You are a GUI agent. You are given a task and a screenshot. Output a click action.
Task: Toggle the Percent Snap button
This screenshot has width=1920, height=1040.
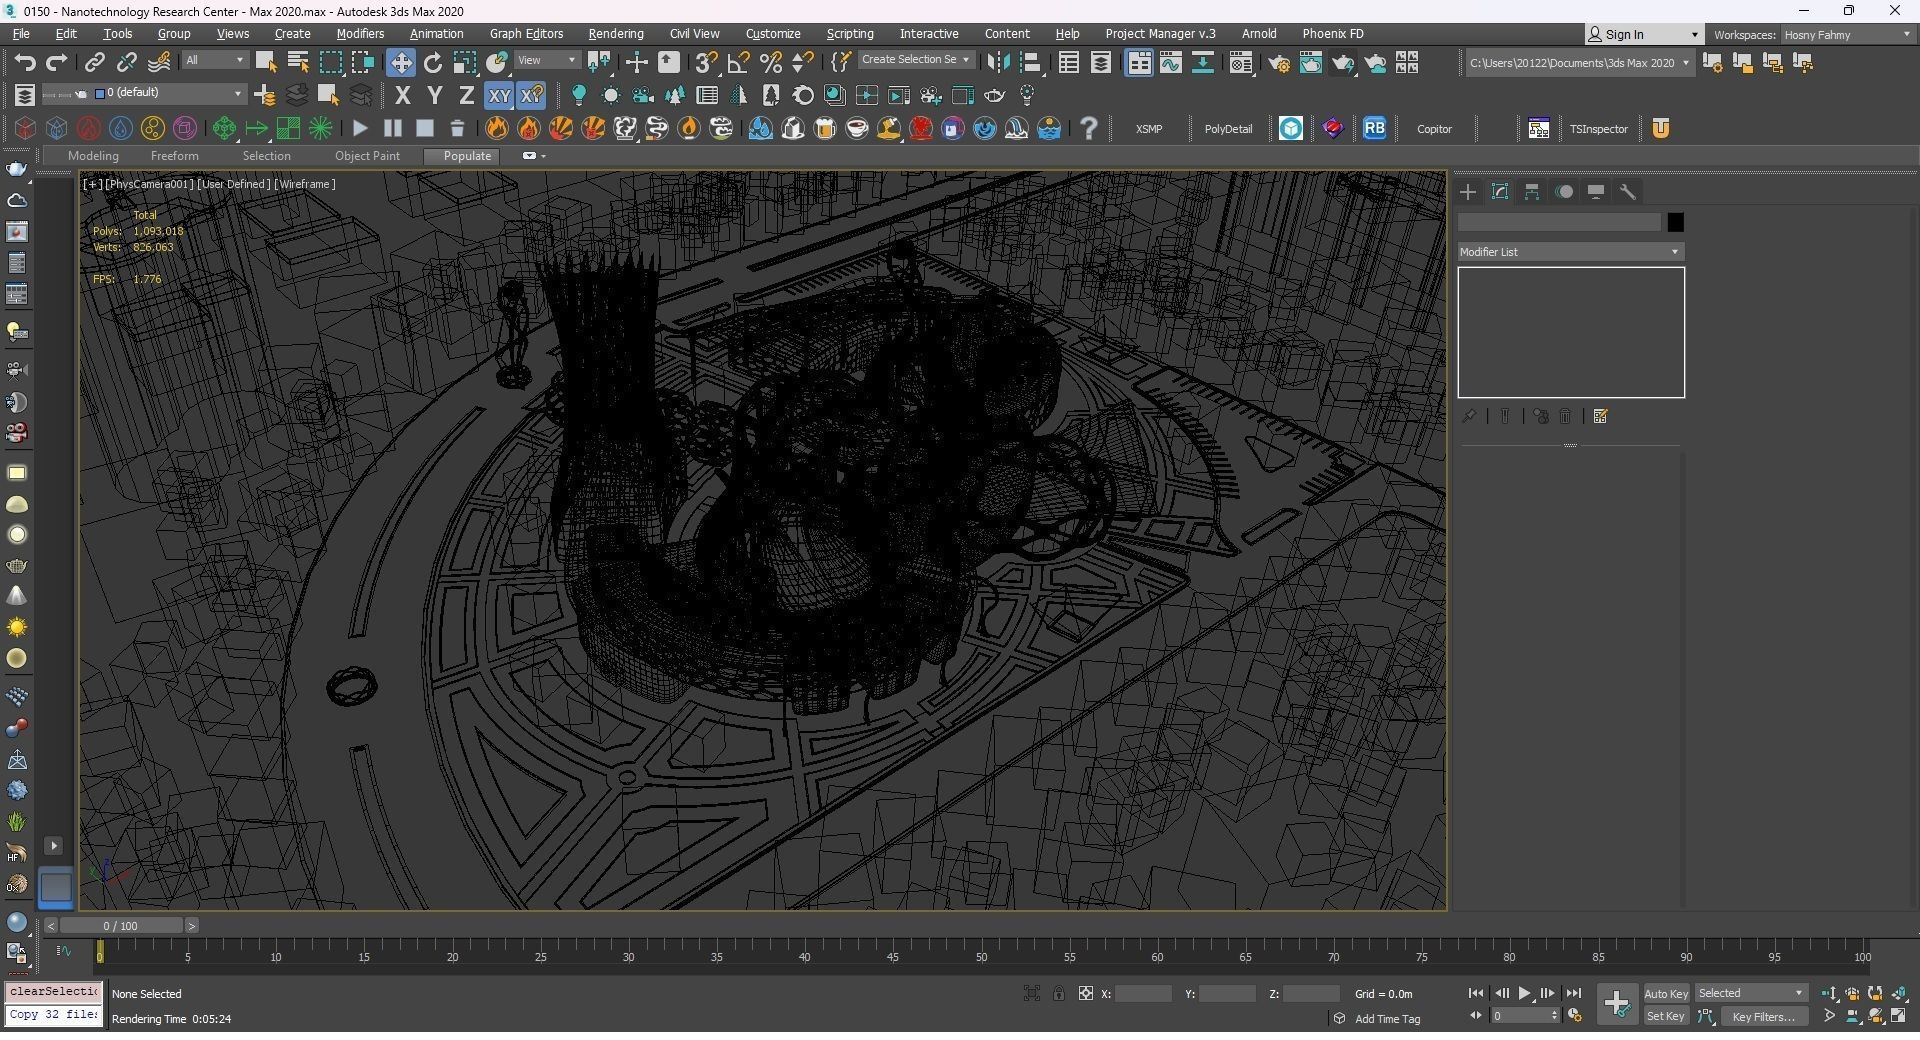point(770,63)
